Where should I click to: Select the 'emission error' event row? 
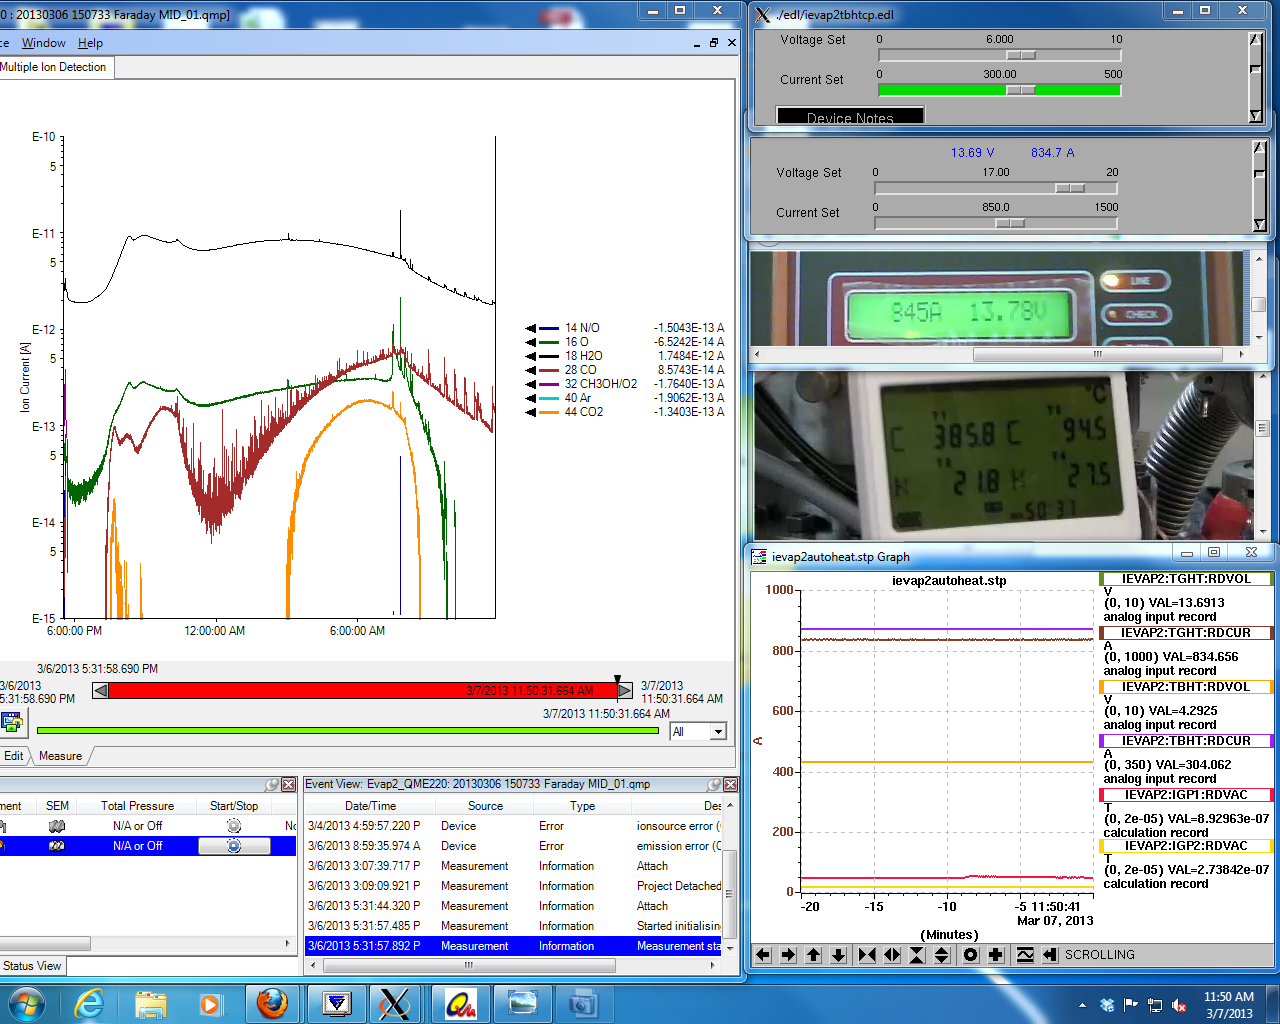click(x=513, y=846)
